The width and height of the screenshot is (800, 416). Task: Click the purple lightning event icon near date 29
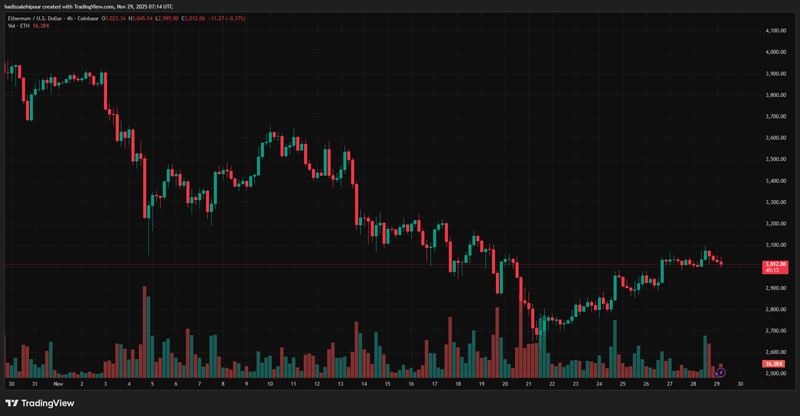coord(721,373)
